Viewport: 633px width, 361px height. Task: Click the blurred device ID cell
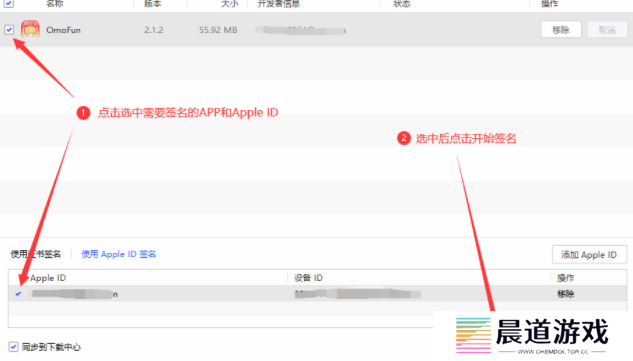358,294
